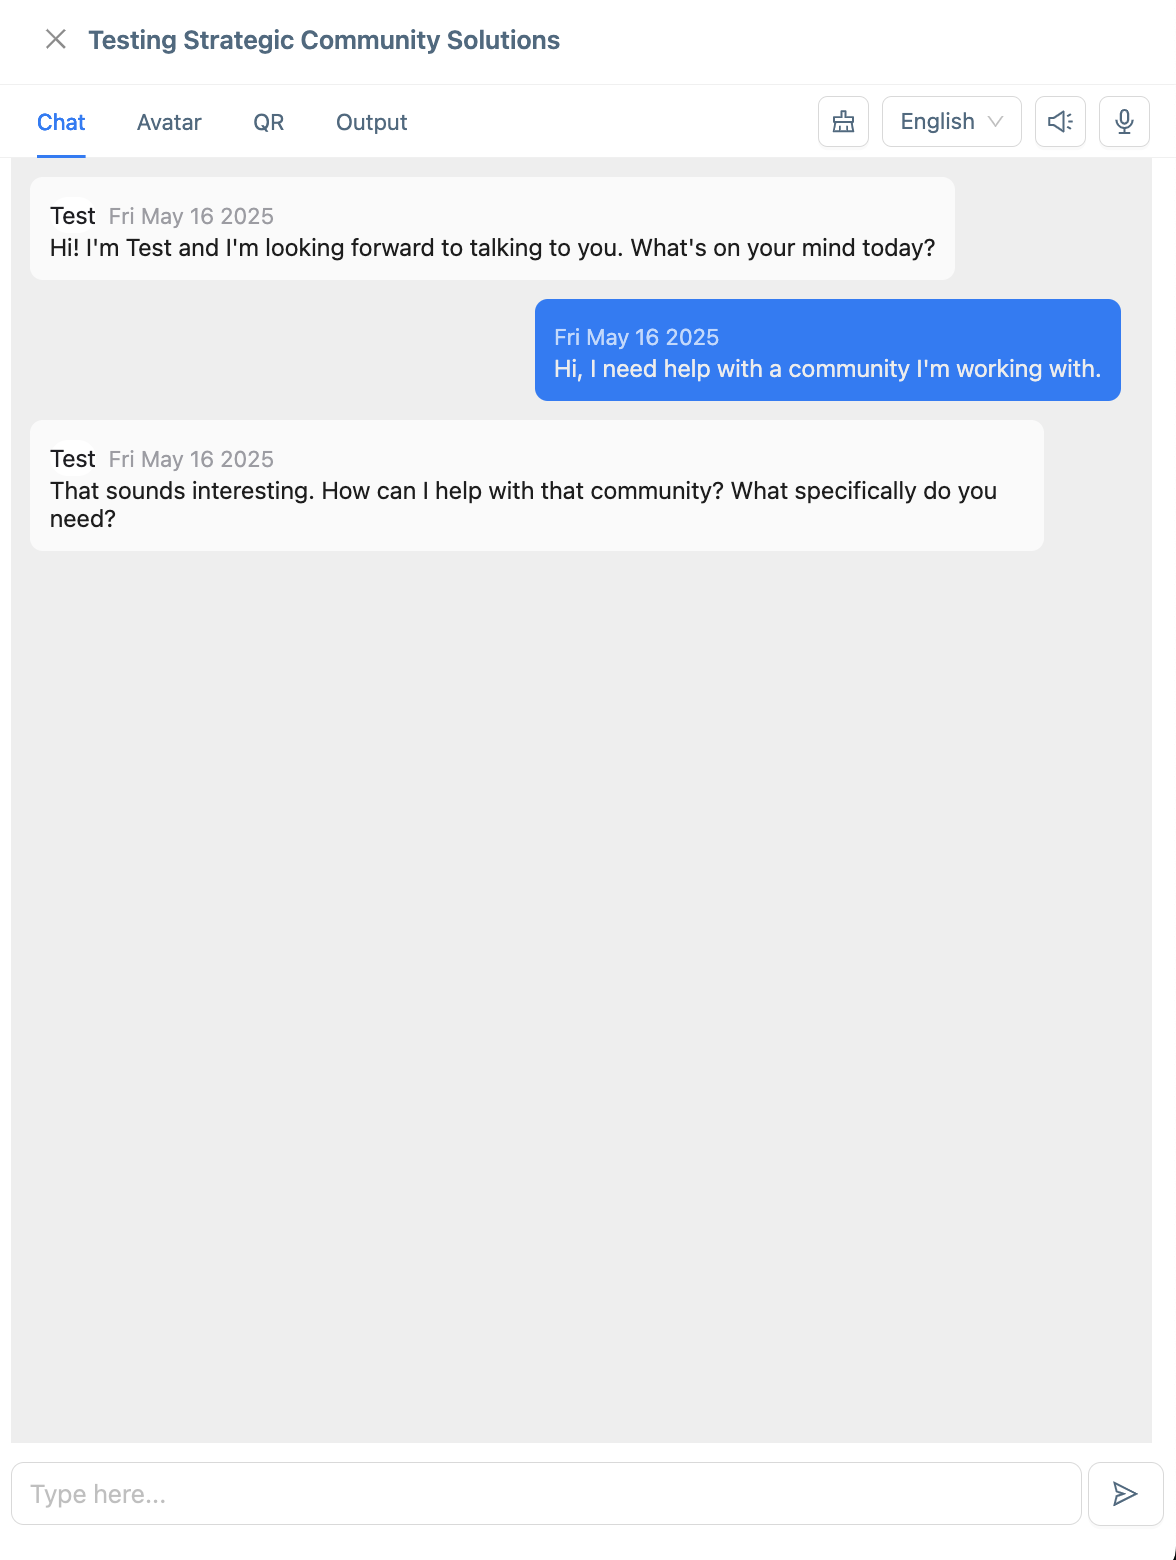Expand the chevron next to English

point(996,121)
